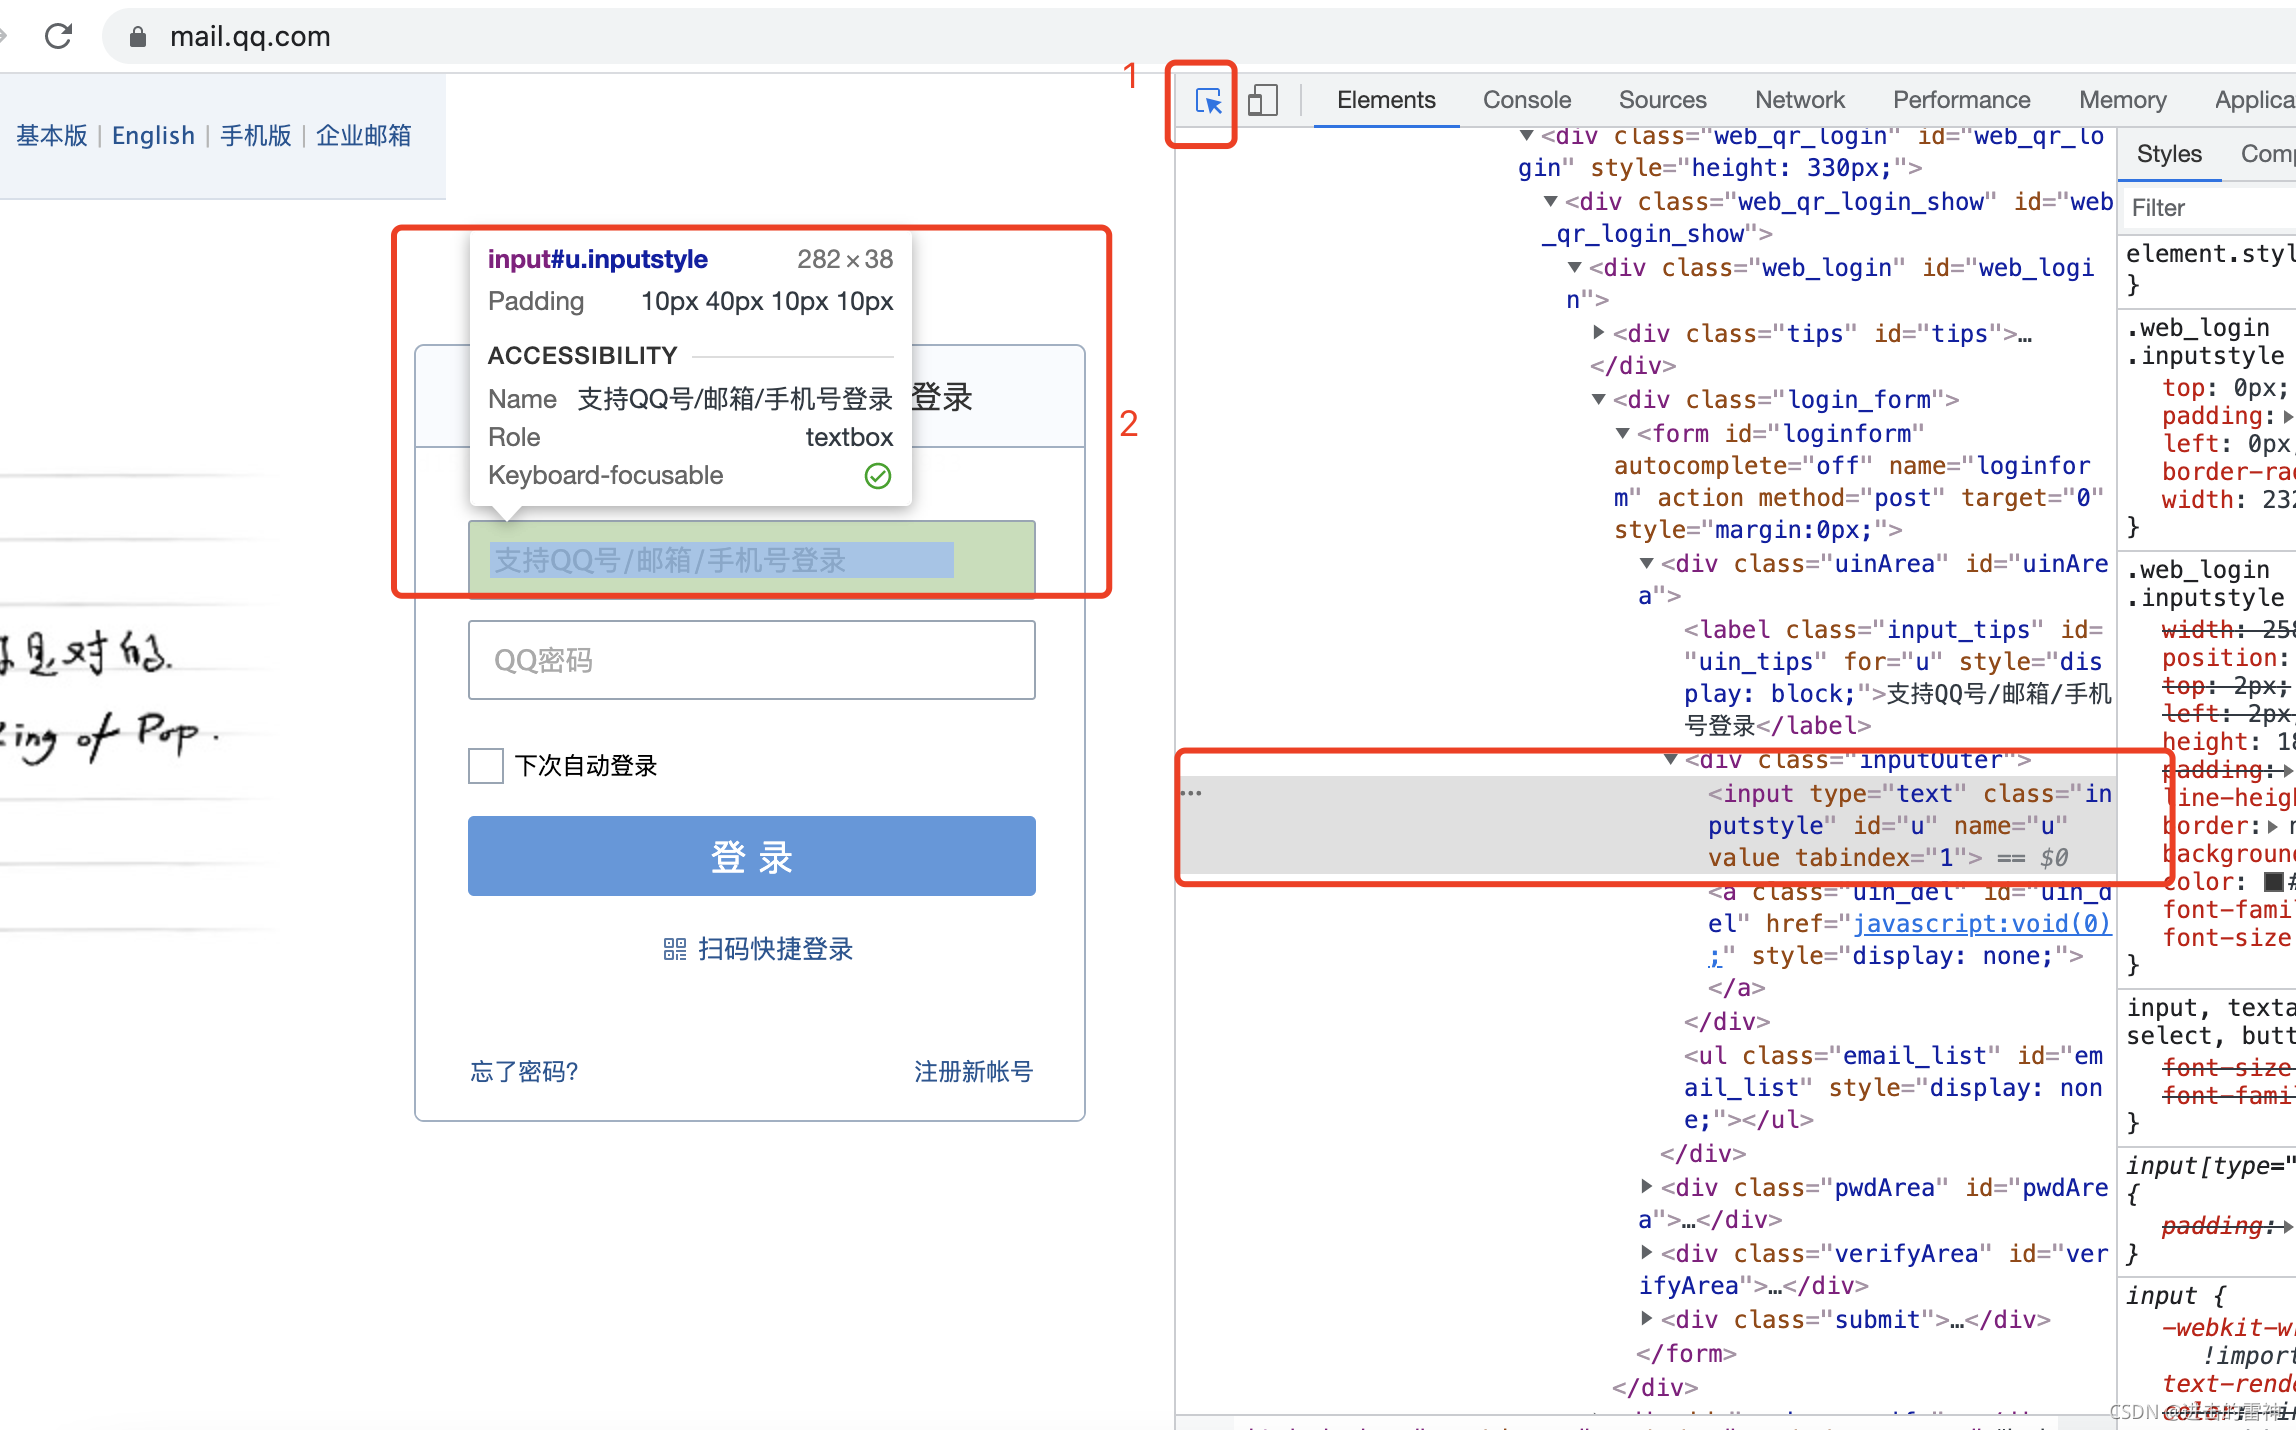Image resolution: width=2296 pixels, height=1430 pixels.
Task: Collapse the loginform form node
Action: [x=1622, y=434]
